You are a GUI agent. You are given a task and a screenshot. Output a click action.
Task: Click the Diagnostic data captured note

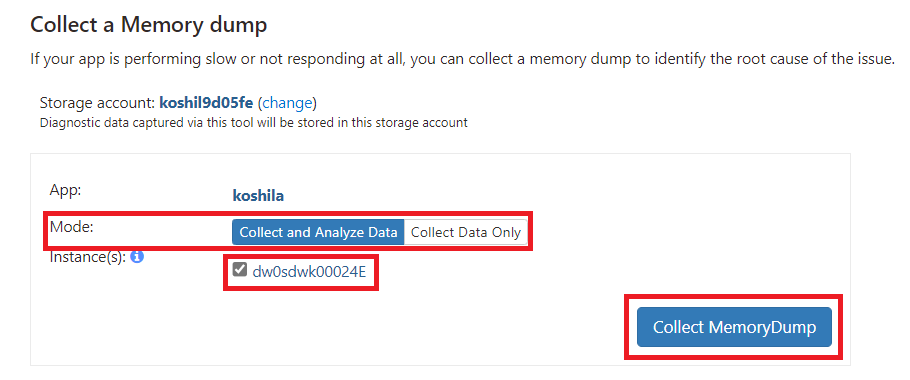(254, 123)
